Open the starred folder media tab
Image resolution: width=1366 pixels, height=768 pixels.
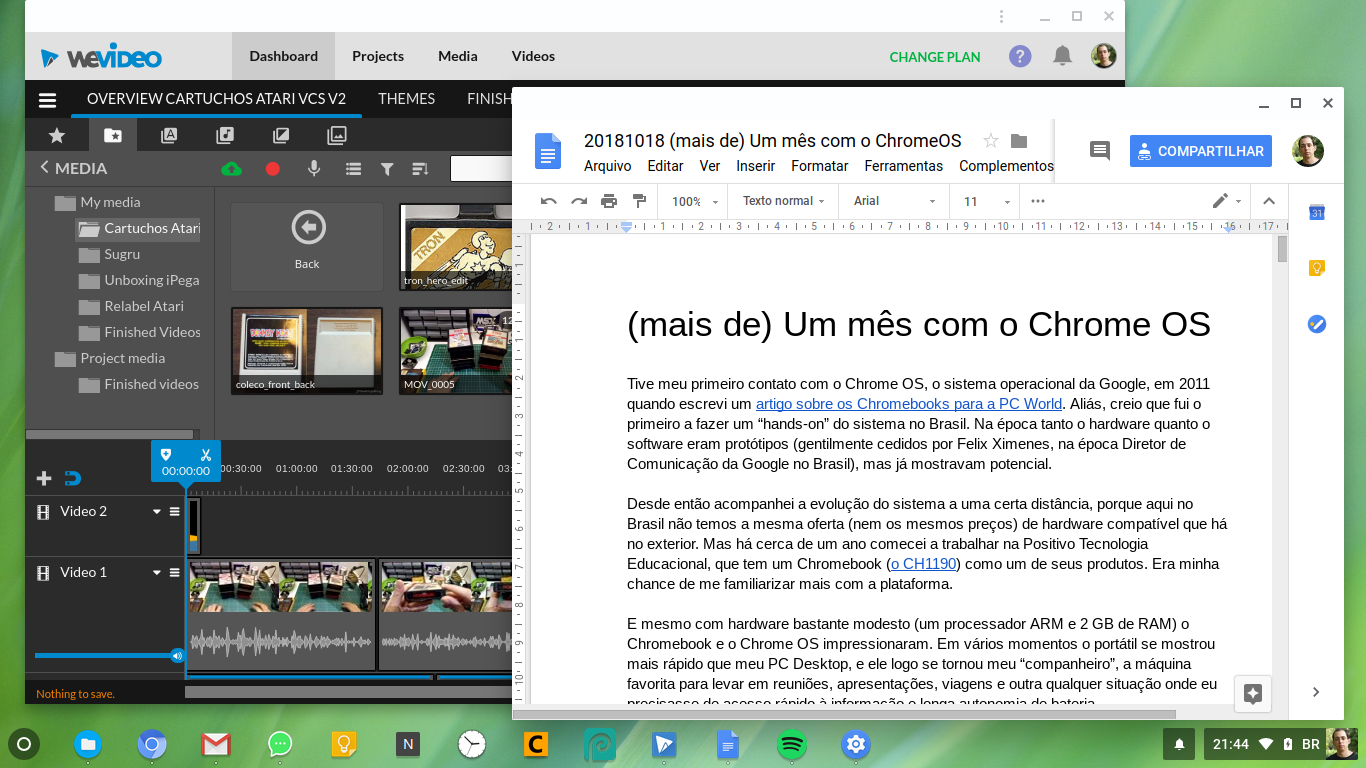click(x=113, y=135)
